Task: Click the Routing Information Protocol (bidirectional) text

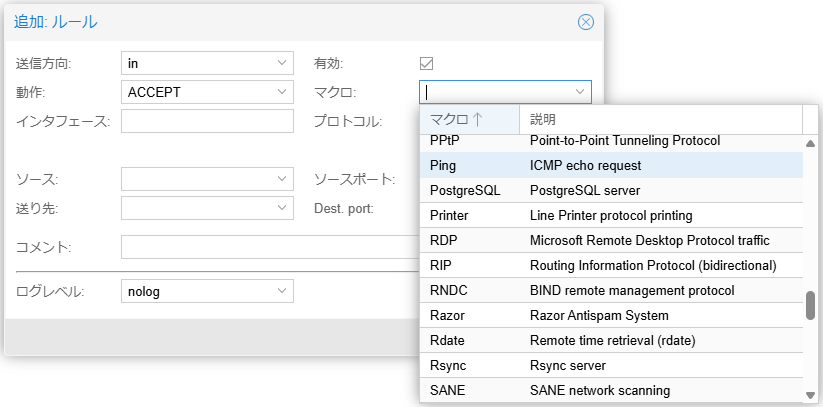Action: pyautogui.click(x=653, y=265)
